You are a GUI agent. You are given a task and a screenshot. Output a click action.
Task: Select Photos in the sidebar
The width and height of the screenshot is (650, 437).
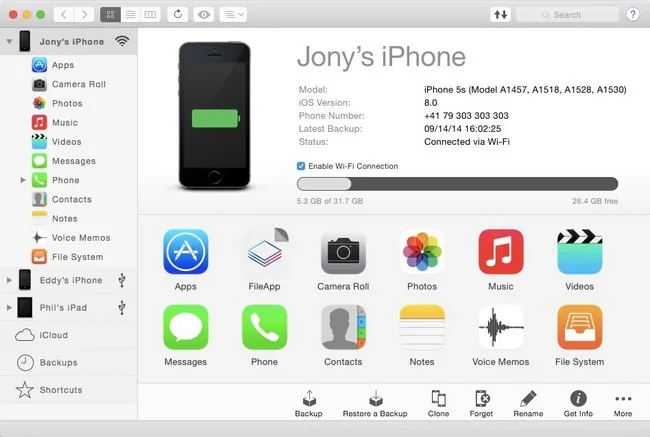point(68,103)
